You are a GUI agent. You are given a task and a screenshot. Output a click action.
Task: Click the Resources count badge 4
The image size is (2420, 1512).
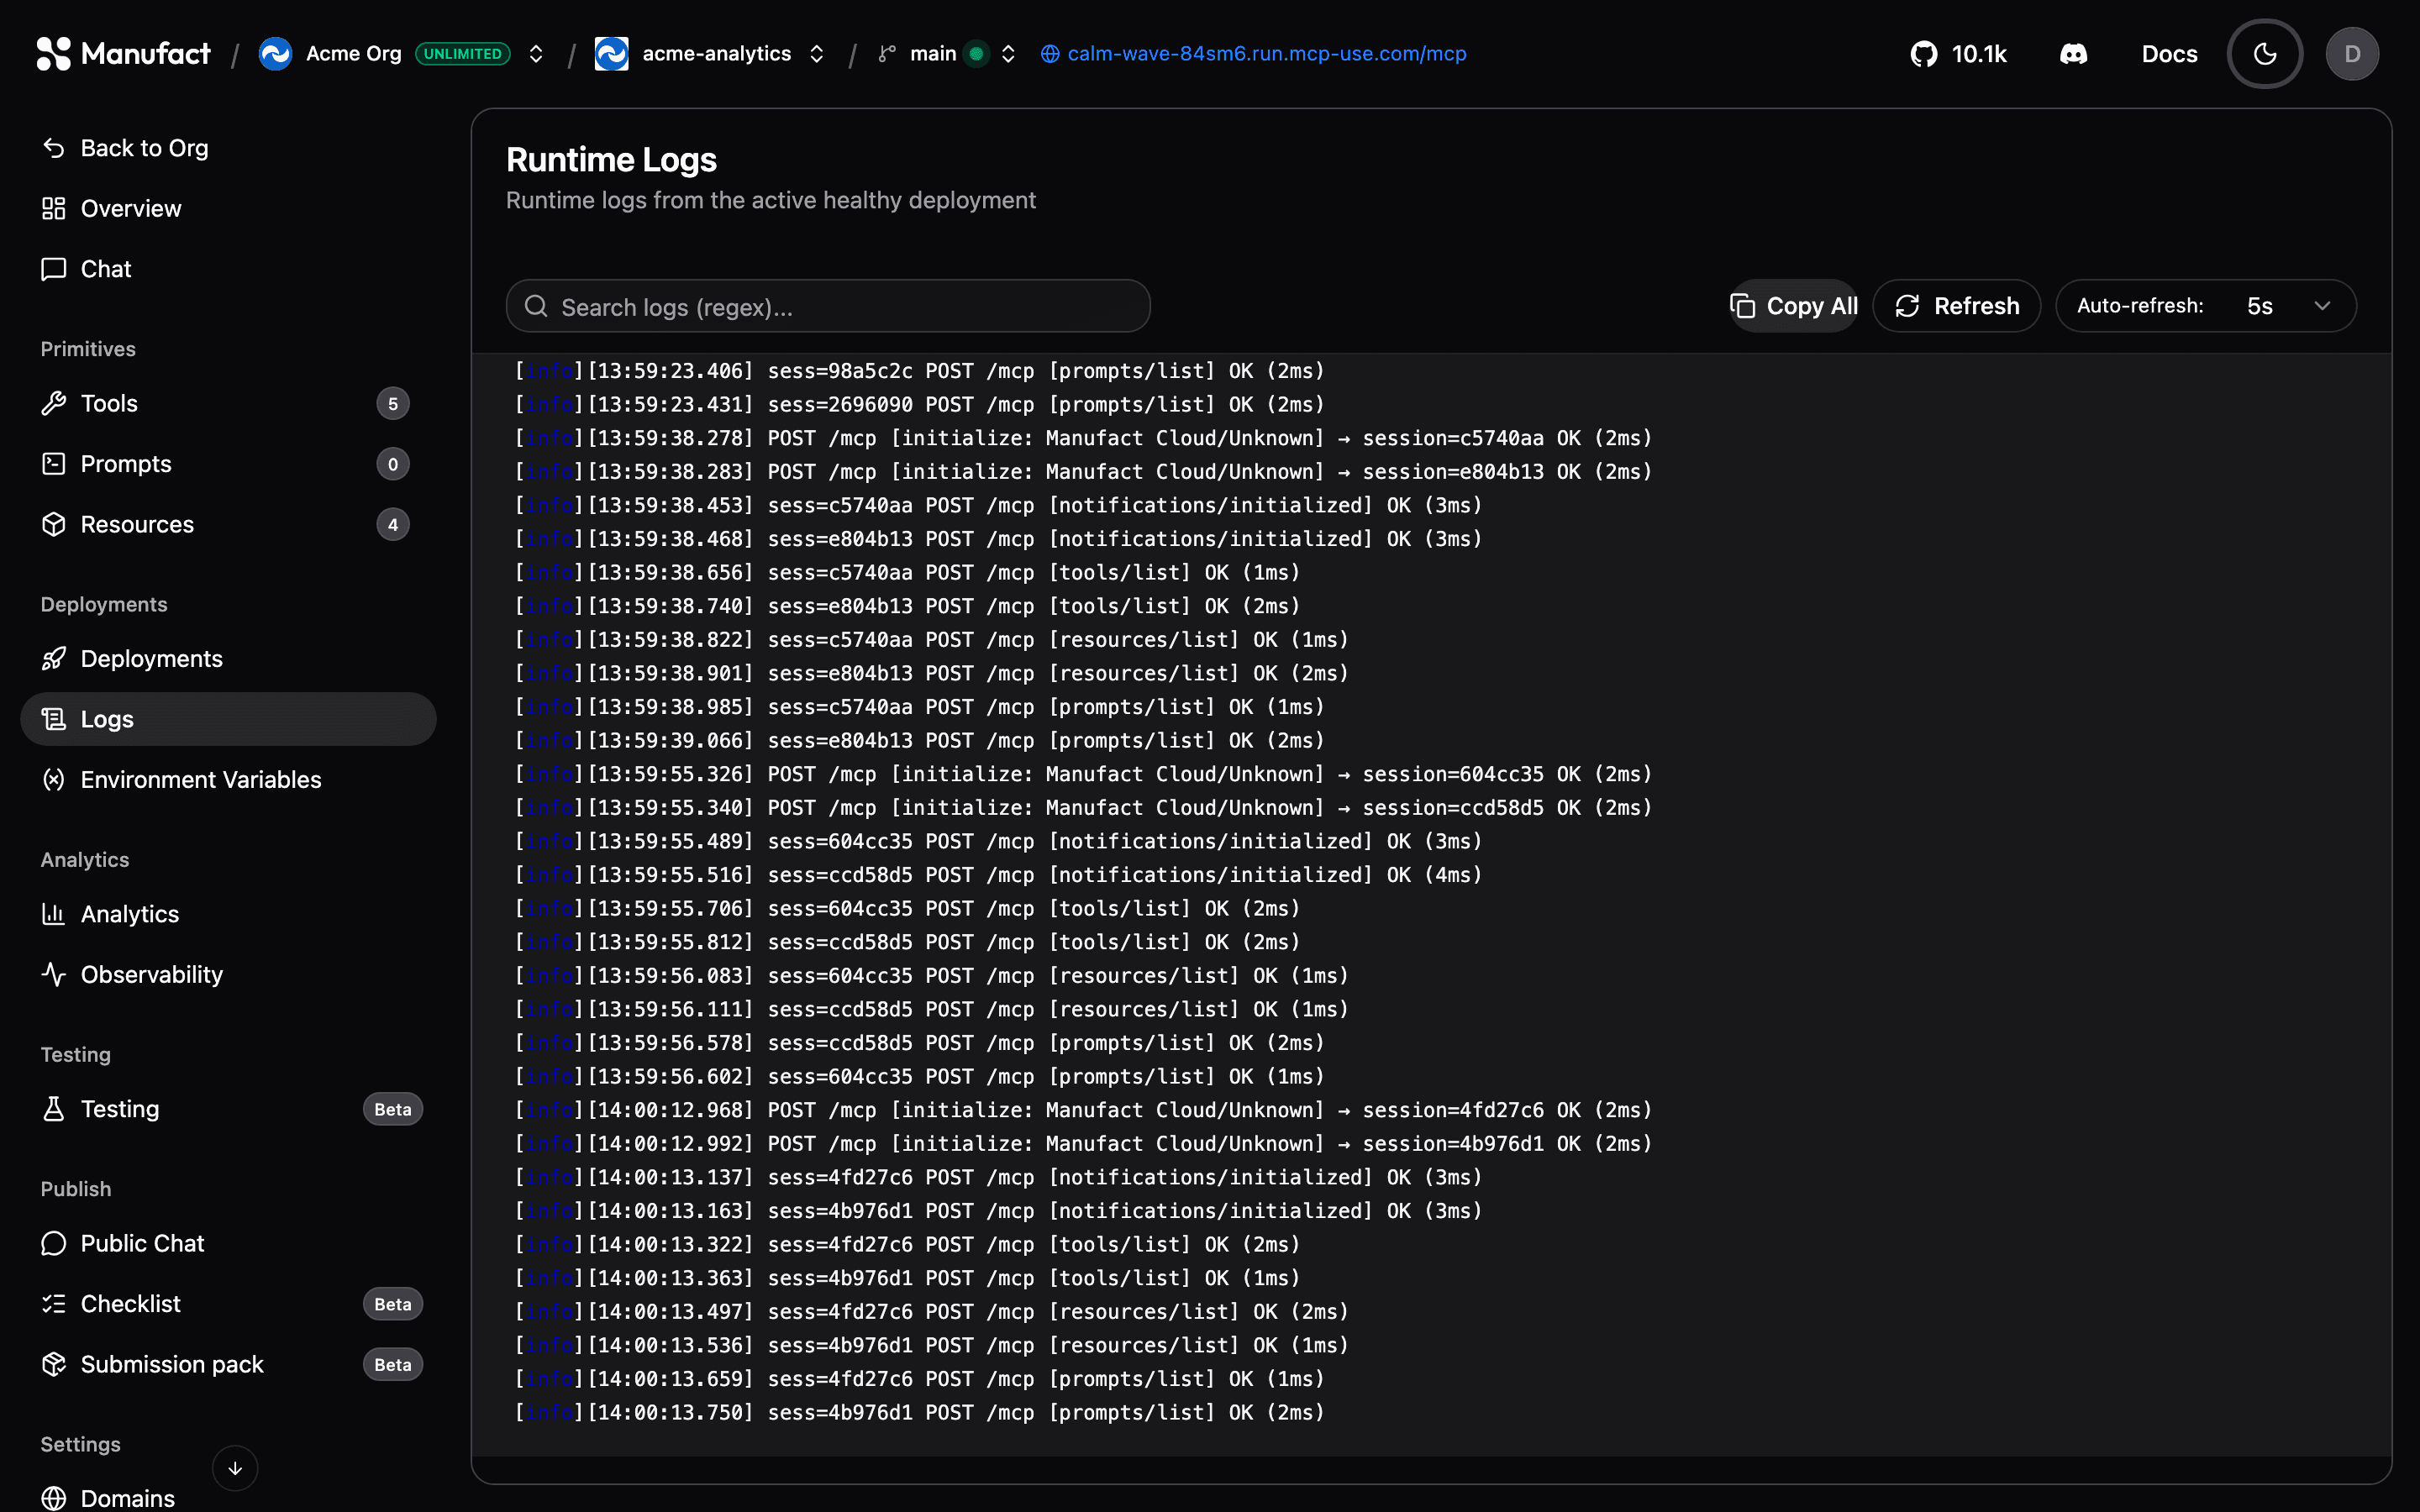click(x=393, y=524)
